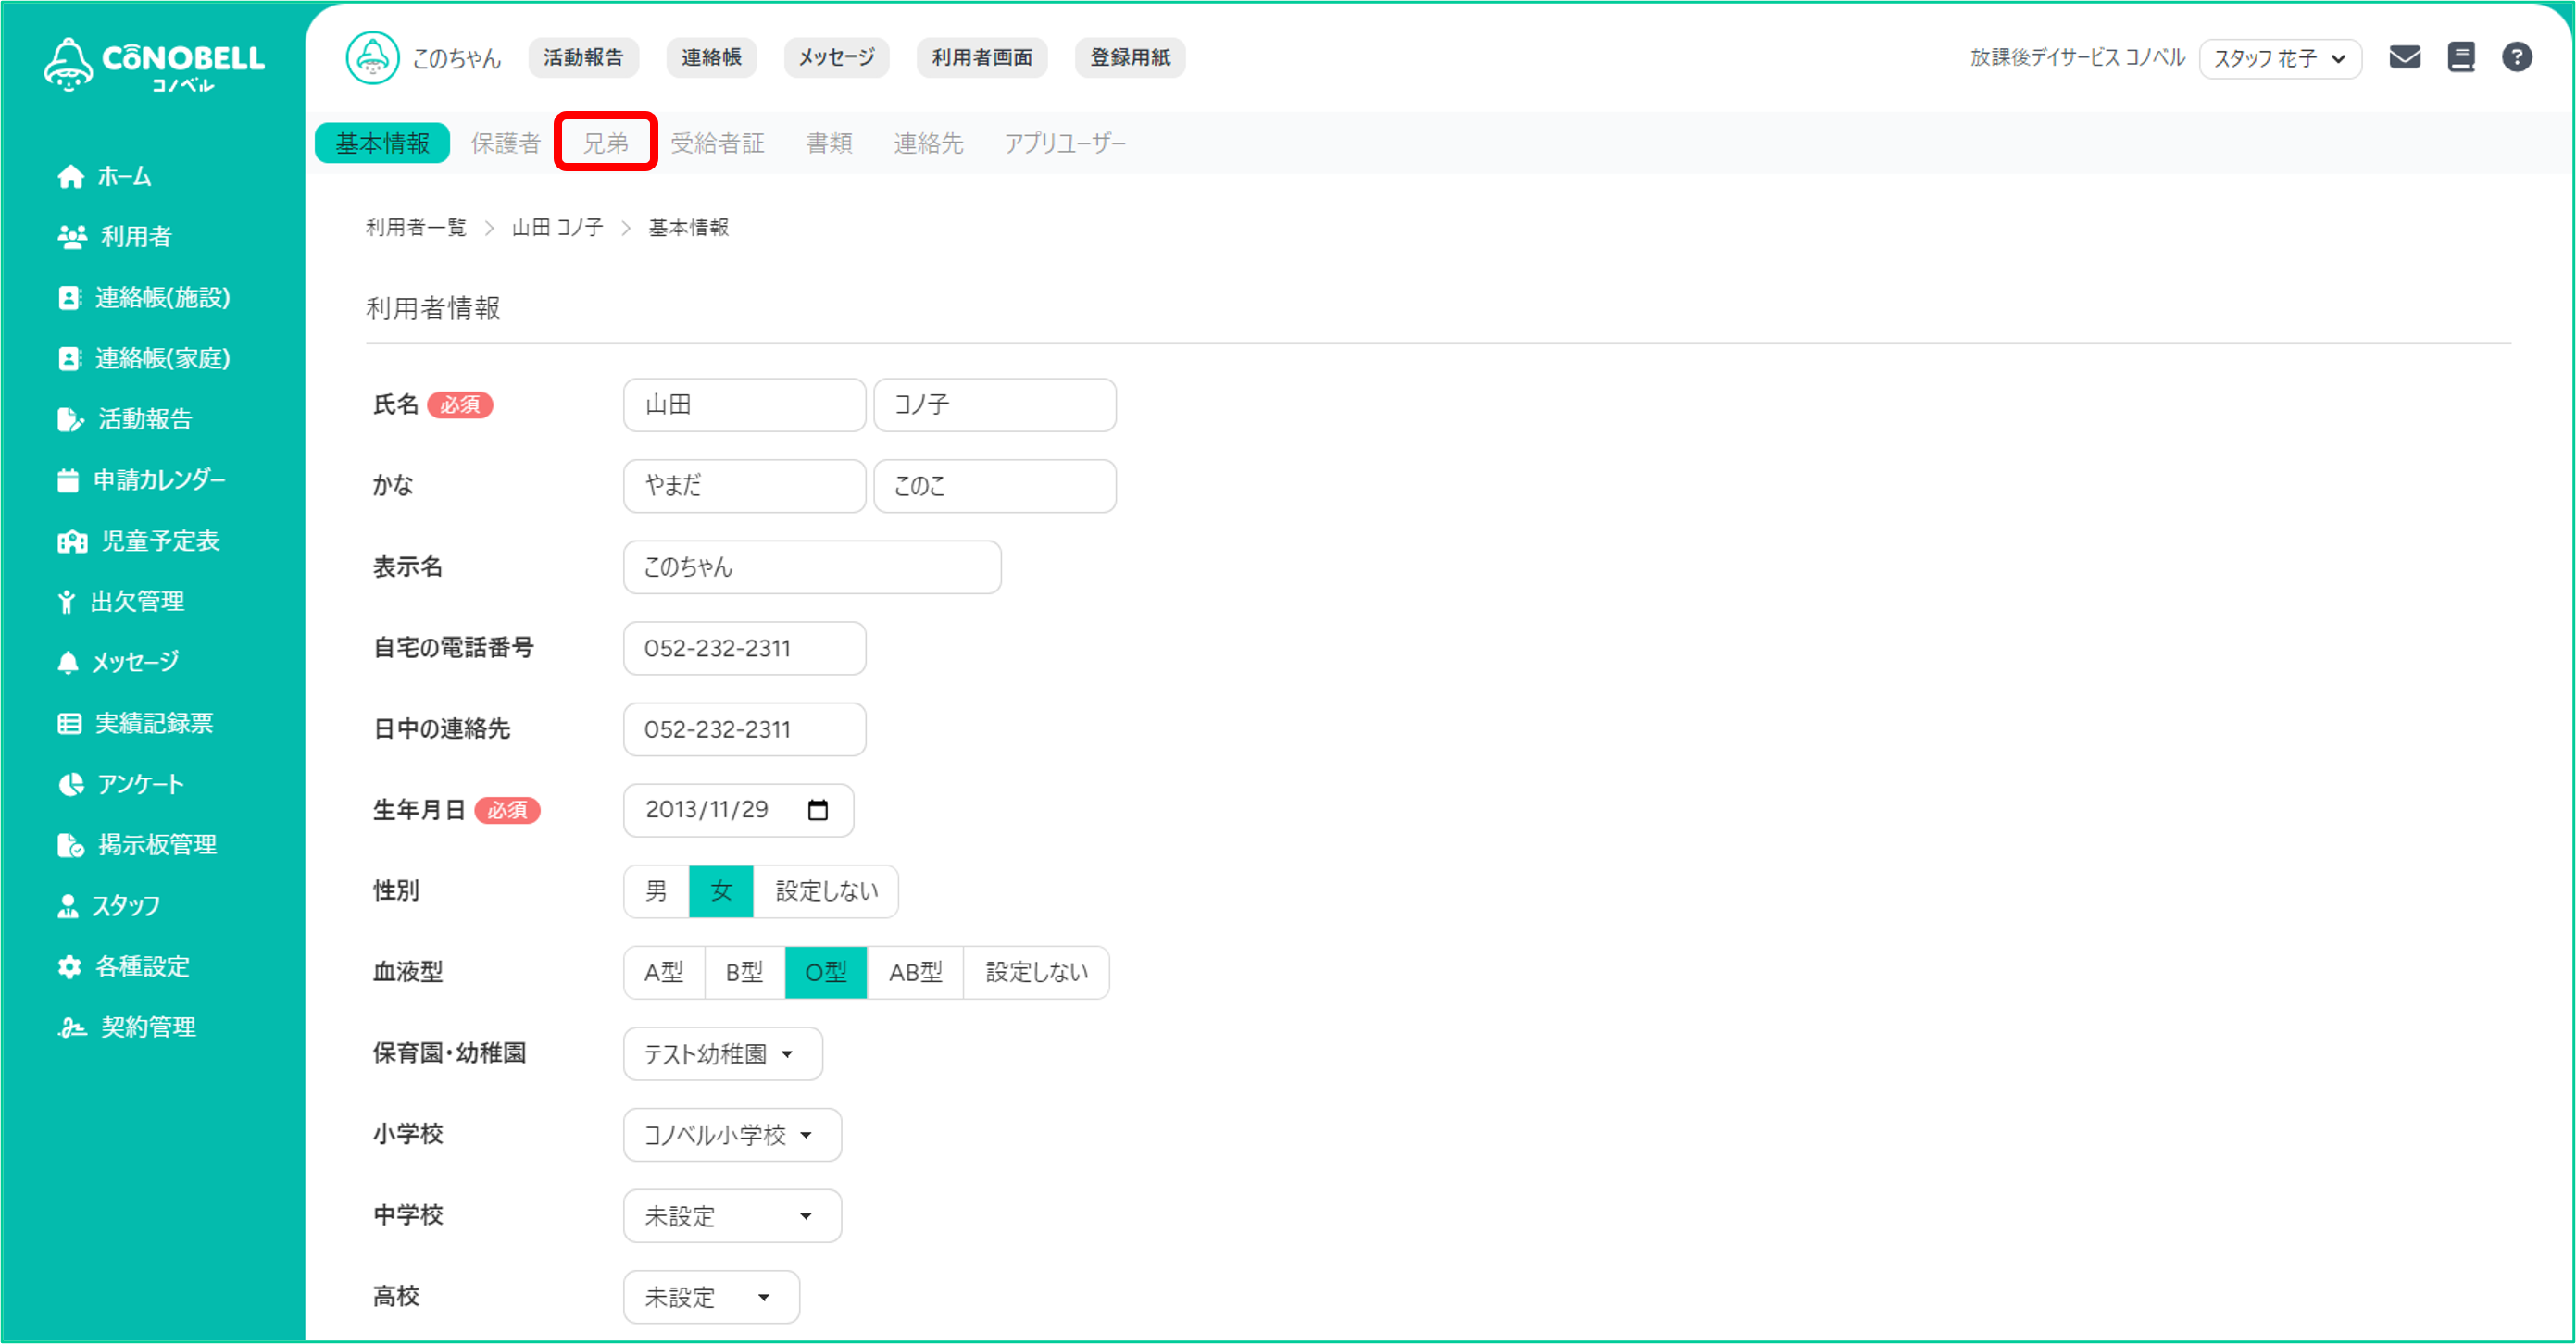
Task: Click the CONOBELL logo
Action: pos(154,65)
